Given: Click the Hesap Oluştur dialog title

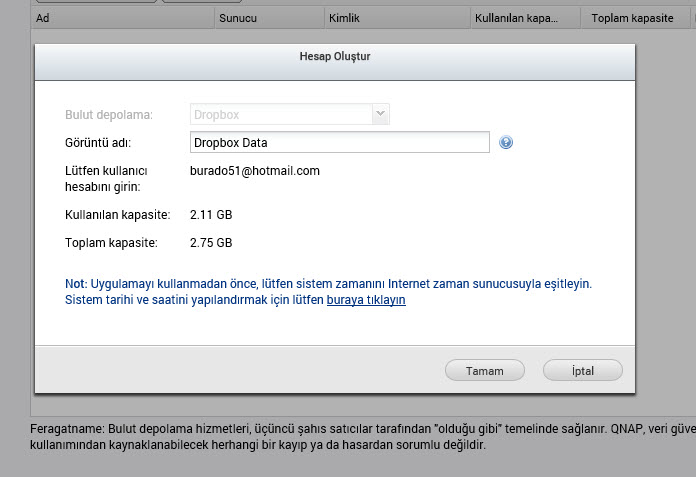Looking at the screenshot, I should click(335, 56).
